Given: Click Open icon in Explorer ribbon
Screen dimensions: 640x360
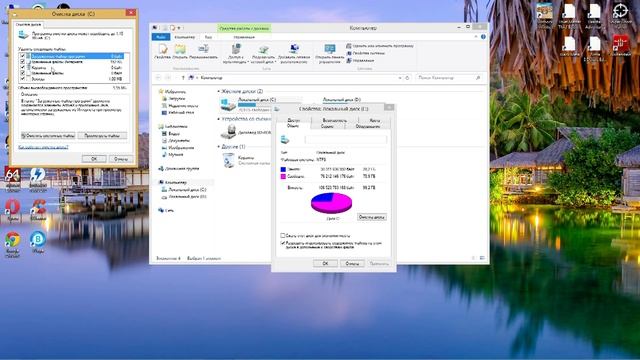Looking at the screenshot, I should click(180, 50).
